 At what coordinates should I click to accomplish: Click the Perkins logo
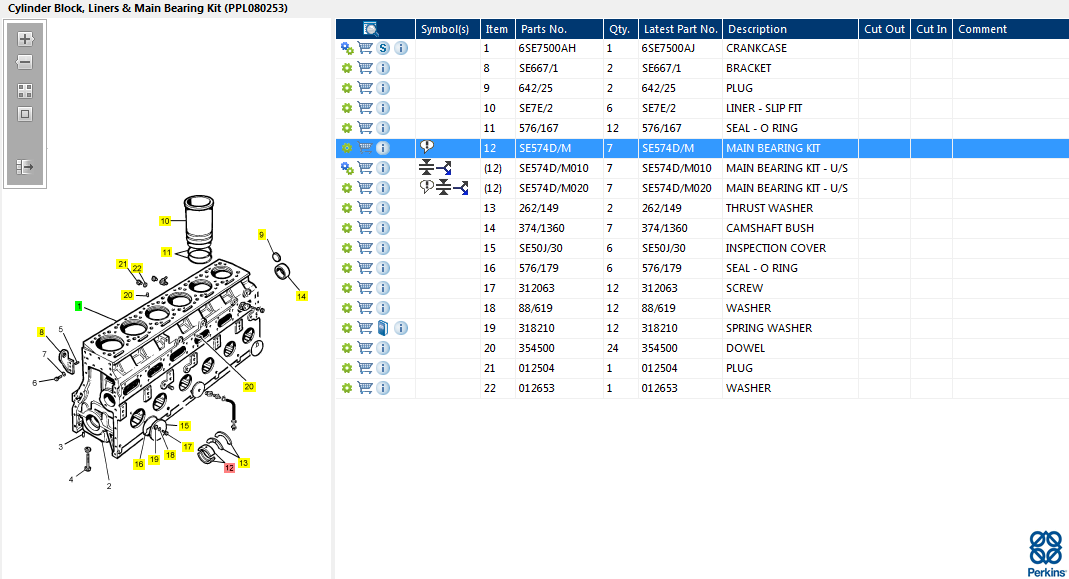tap(1047, 554)
